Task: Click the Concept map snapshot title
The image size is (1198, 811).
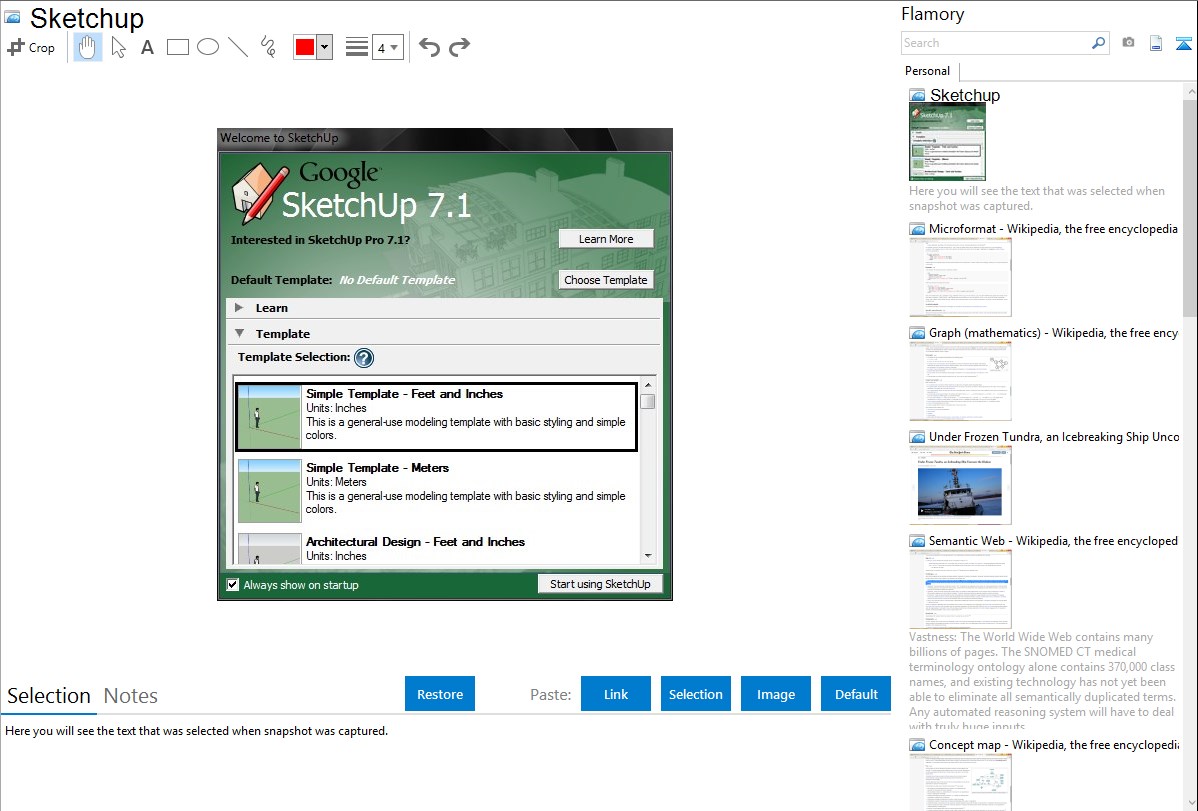Action: coord(1054,744)
